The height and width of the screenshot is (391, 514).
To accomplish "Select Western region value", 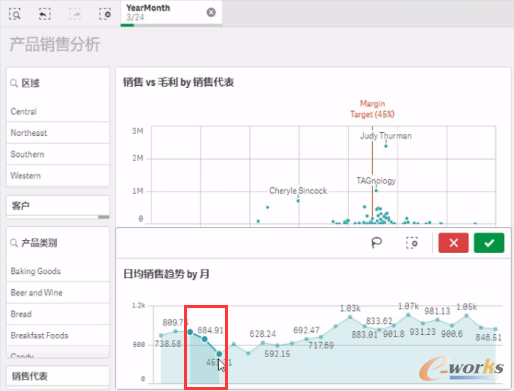I will (x=58, y=175).
